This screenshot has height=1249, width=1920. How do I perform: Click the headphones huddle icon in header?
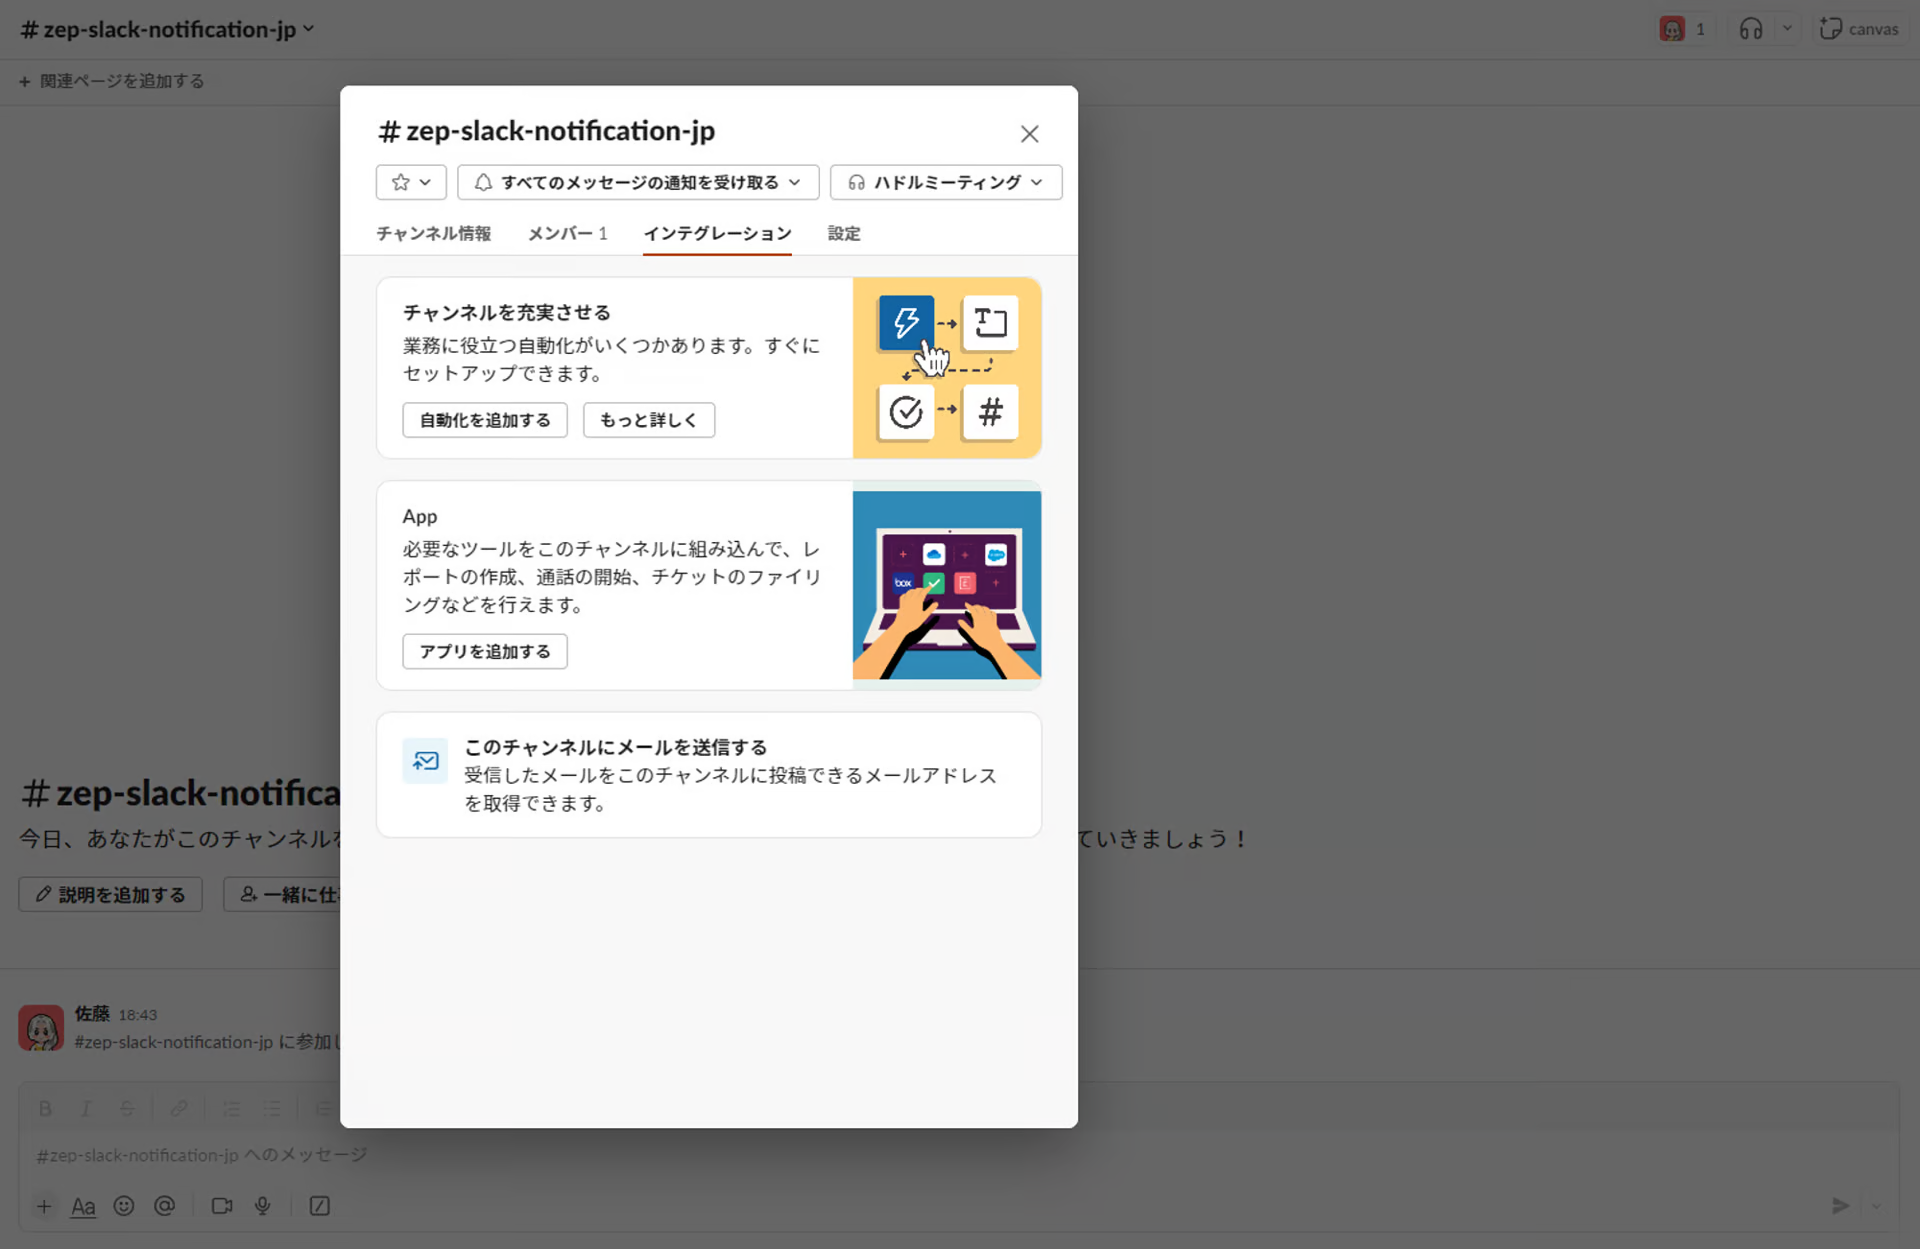(1750, 29)
